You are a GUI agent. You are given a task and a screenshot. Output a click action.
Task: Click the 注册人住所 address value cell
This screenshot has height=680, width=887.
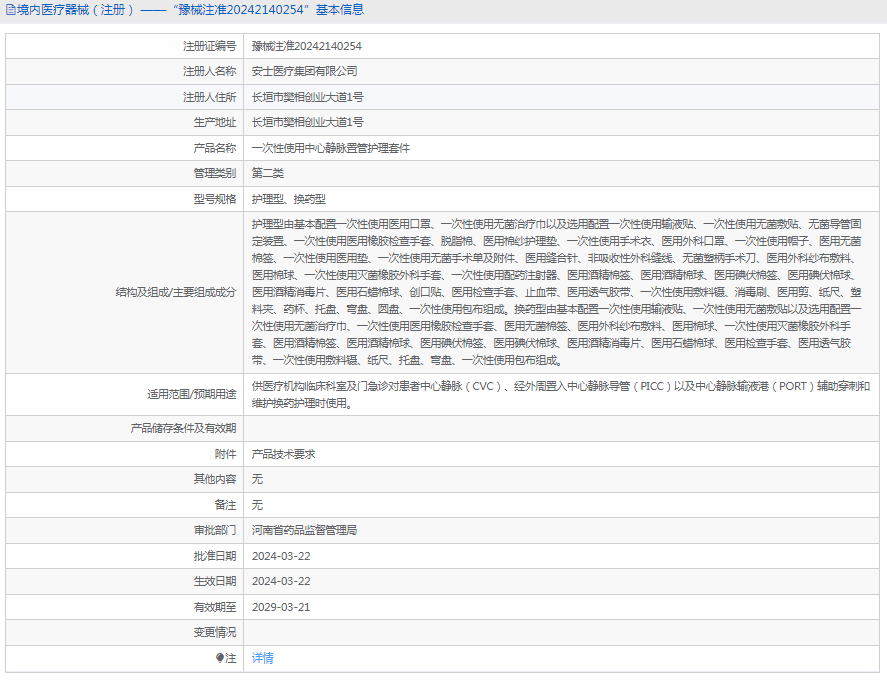click(561, 97)
